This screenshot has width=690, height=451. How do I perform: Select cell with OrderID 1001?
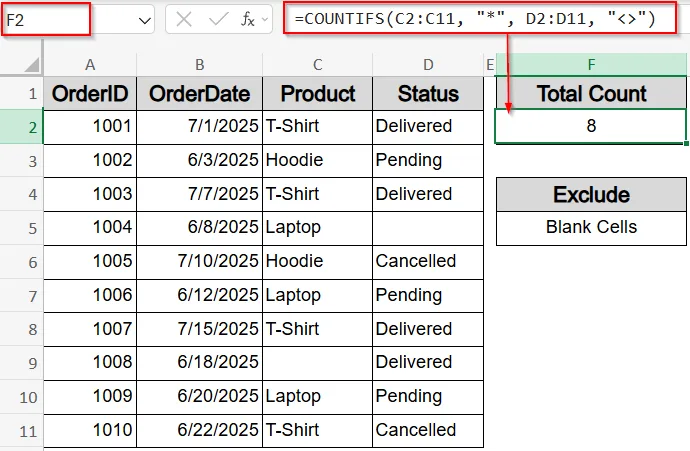90,127
